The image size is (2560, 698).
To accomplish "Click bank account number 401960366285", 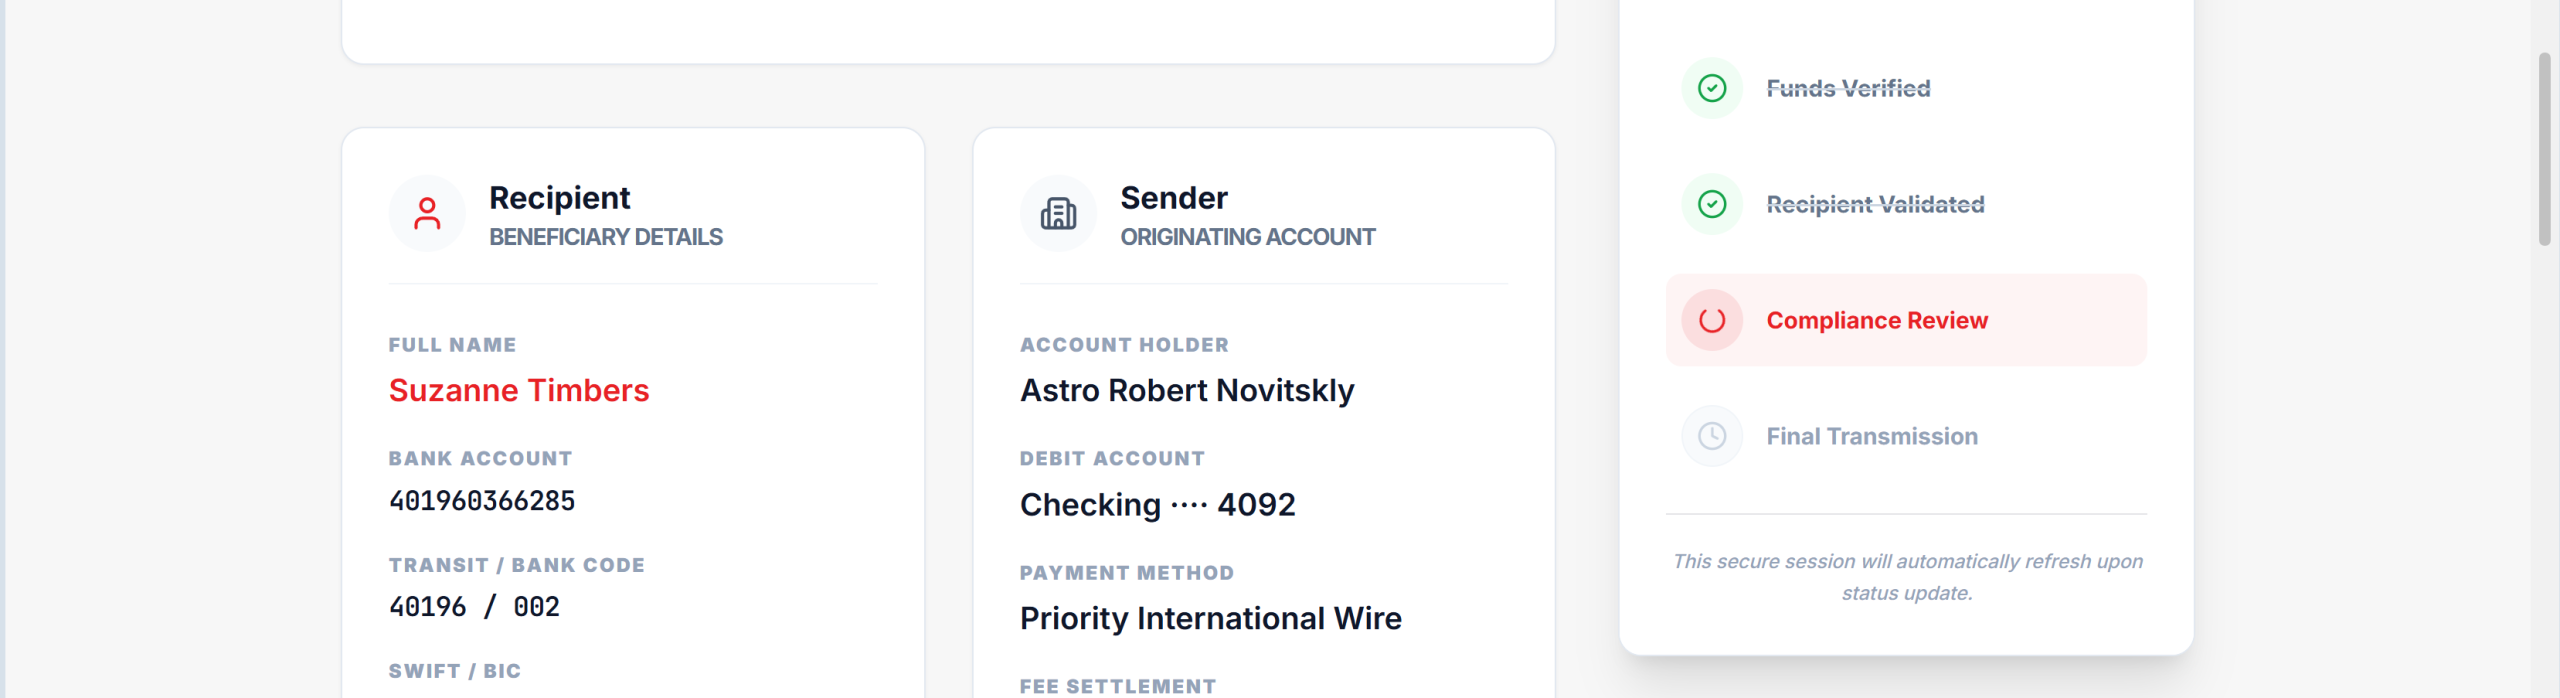I will click(482, 501).
